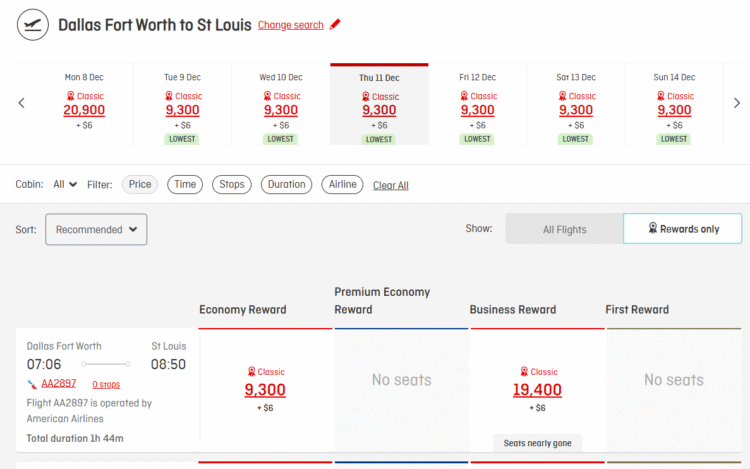The image size is (750, 469).
Task: Click Classic rosette icon under Sat 13 Dec
Action: tap(562, 96)
